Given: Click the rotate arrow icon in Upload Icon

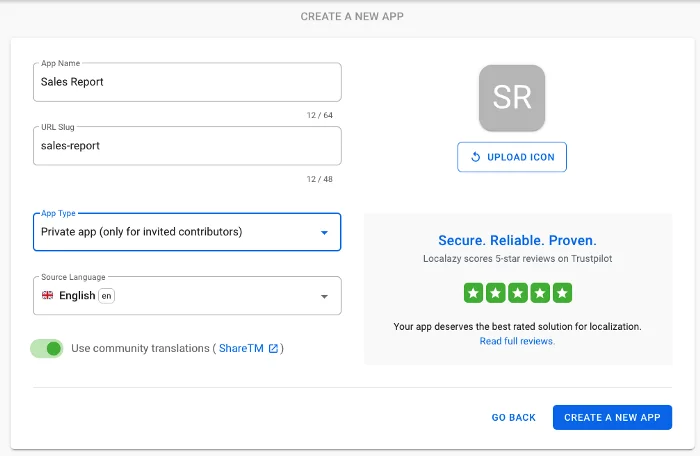Looking at the screenshot, I should coord(475,157).
